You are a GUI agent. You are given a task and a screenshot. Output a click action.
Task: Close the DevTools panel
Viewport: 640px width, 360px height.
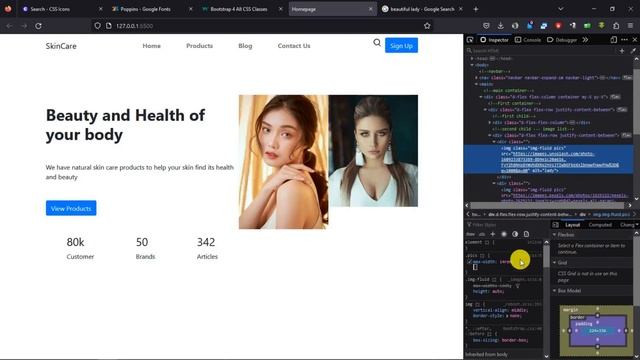click(x=635, y=40)
